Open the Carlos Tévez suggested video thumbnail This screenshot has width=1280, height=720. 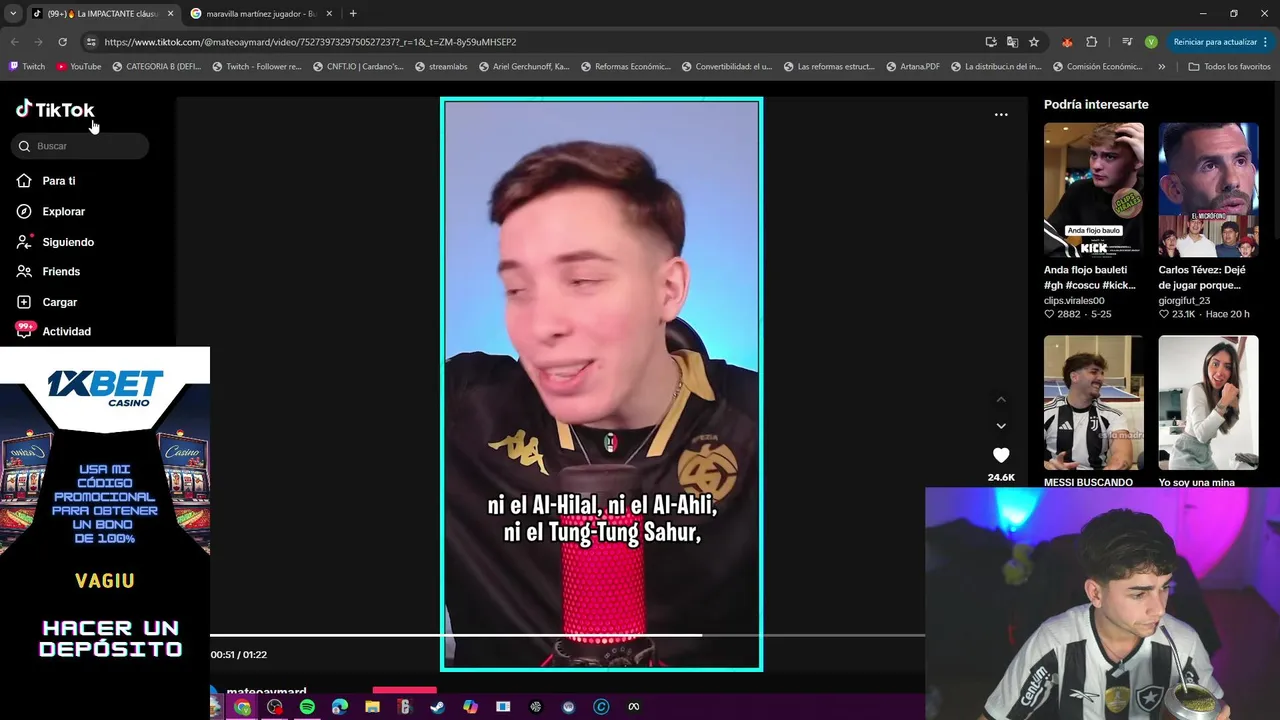1208,190
